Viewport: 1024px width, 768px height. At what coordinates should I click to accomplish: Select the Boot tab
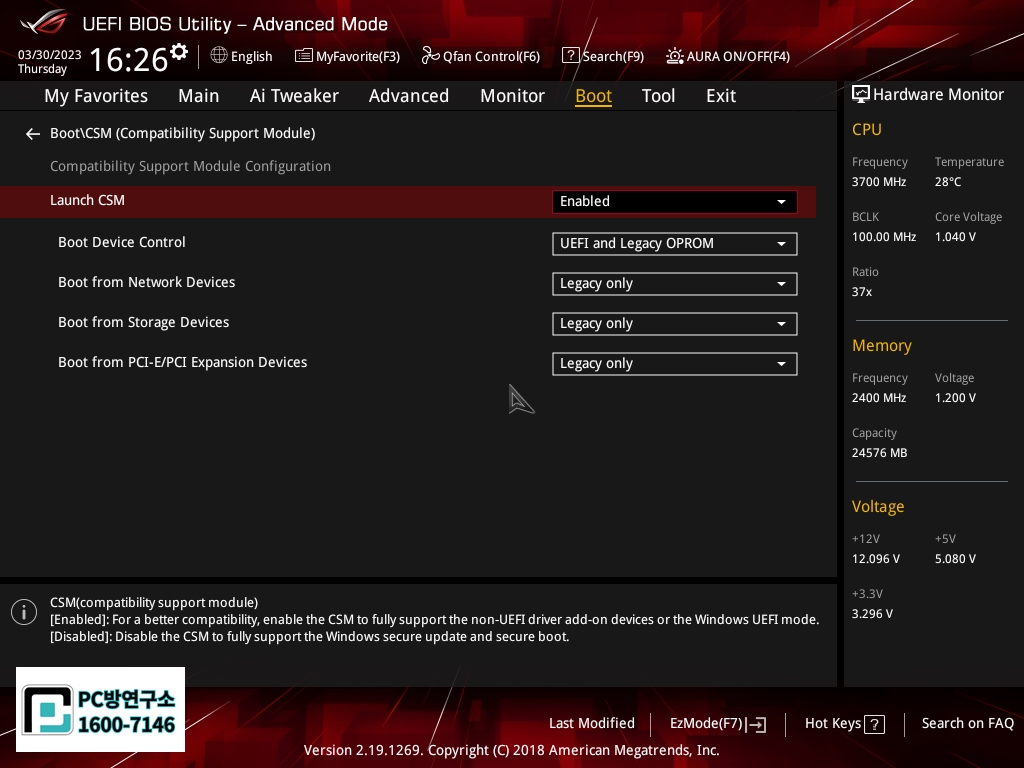point(593,96)
